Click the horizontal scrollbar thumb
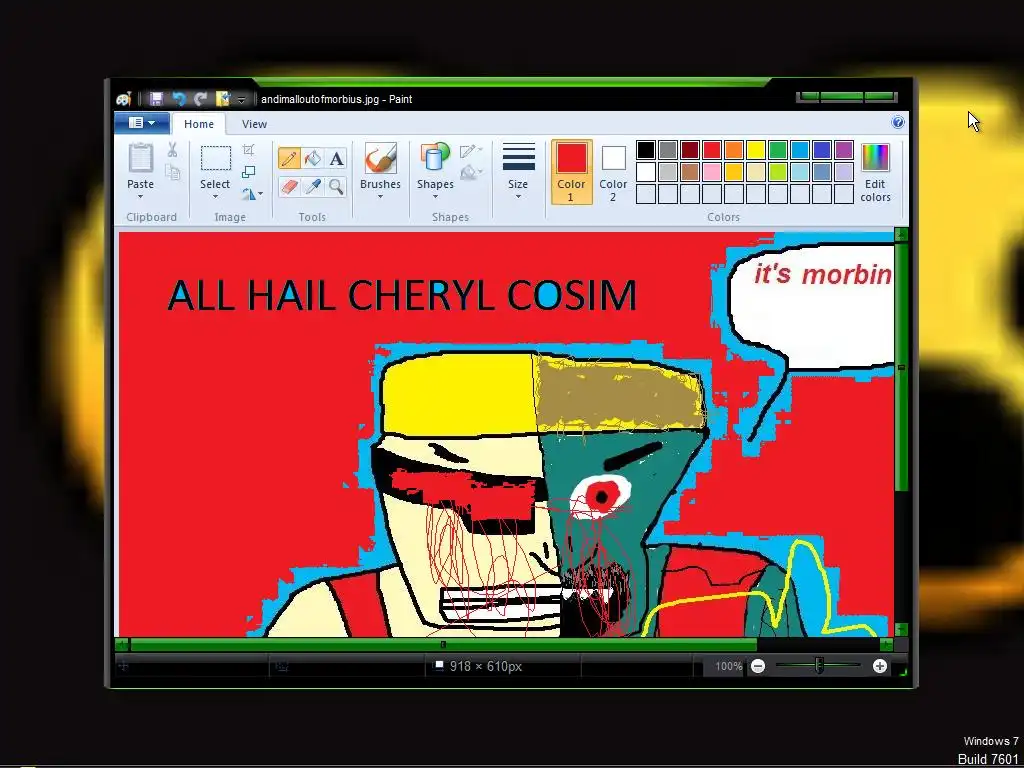This screenshot has width=1024, height=768. [443, 645]
